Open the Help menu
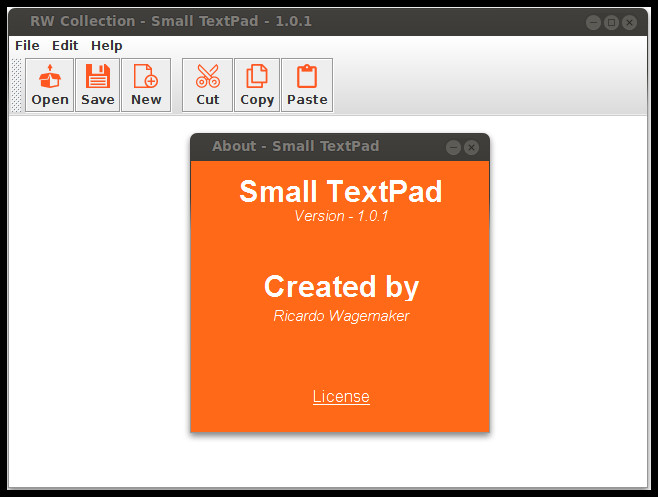The height and width of the screenshot is (497, 658). click(x=107, y=45)
